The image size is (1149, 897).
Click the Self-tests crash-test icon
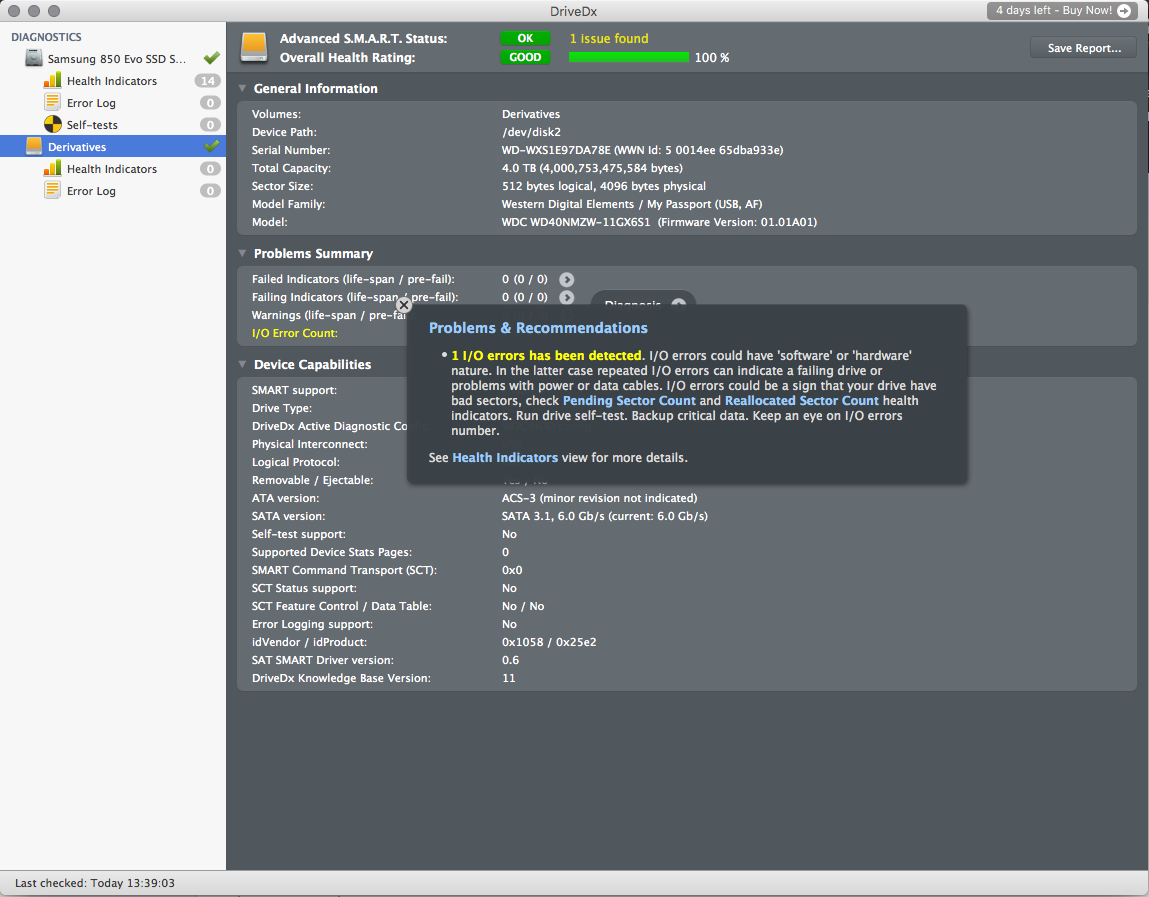point(53,125)
